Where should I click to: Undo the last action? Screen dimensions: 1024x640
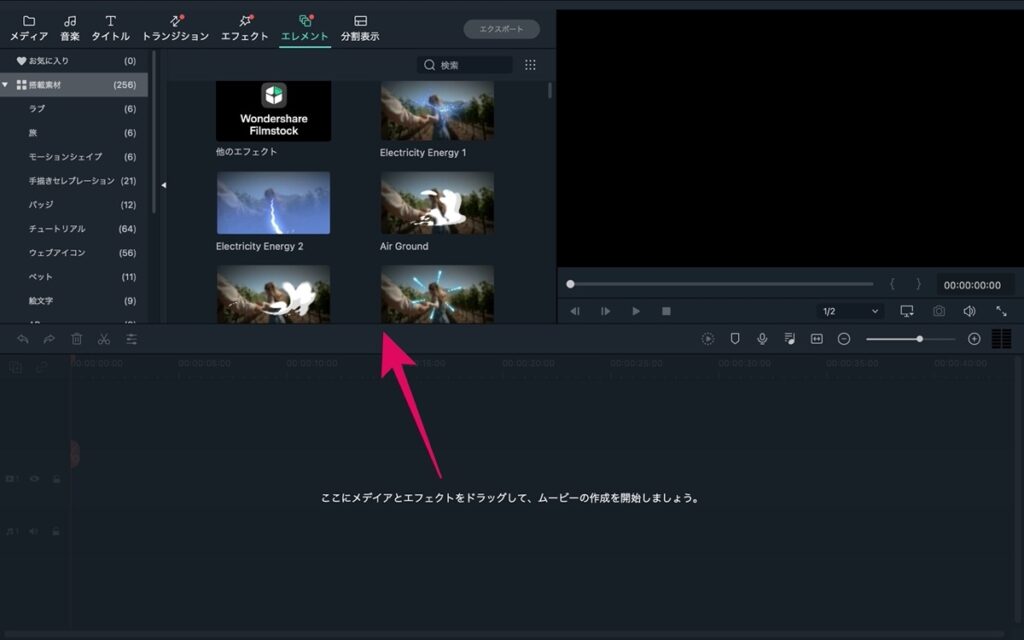point(23,339)
